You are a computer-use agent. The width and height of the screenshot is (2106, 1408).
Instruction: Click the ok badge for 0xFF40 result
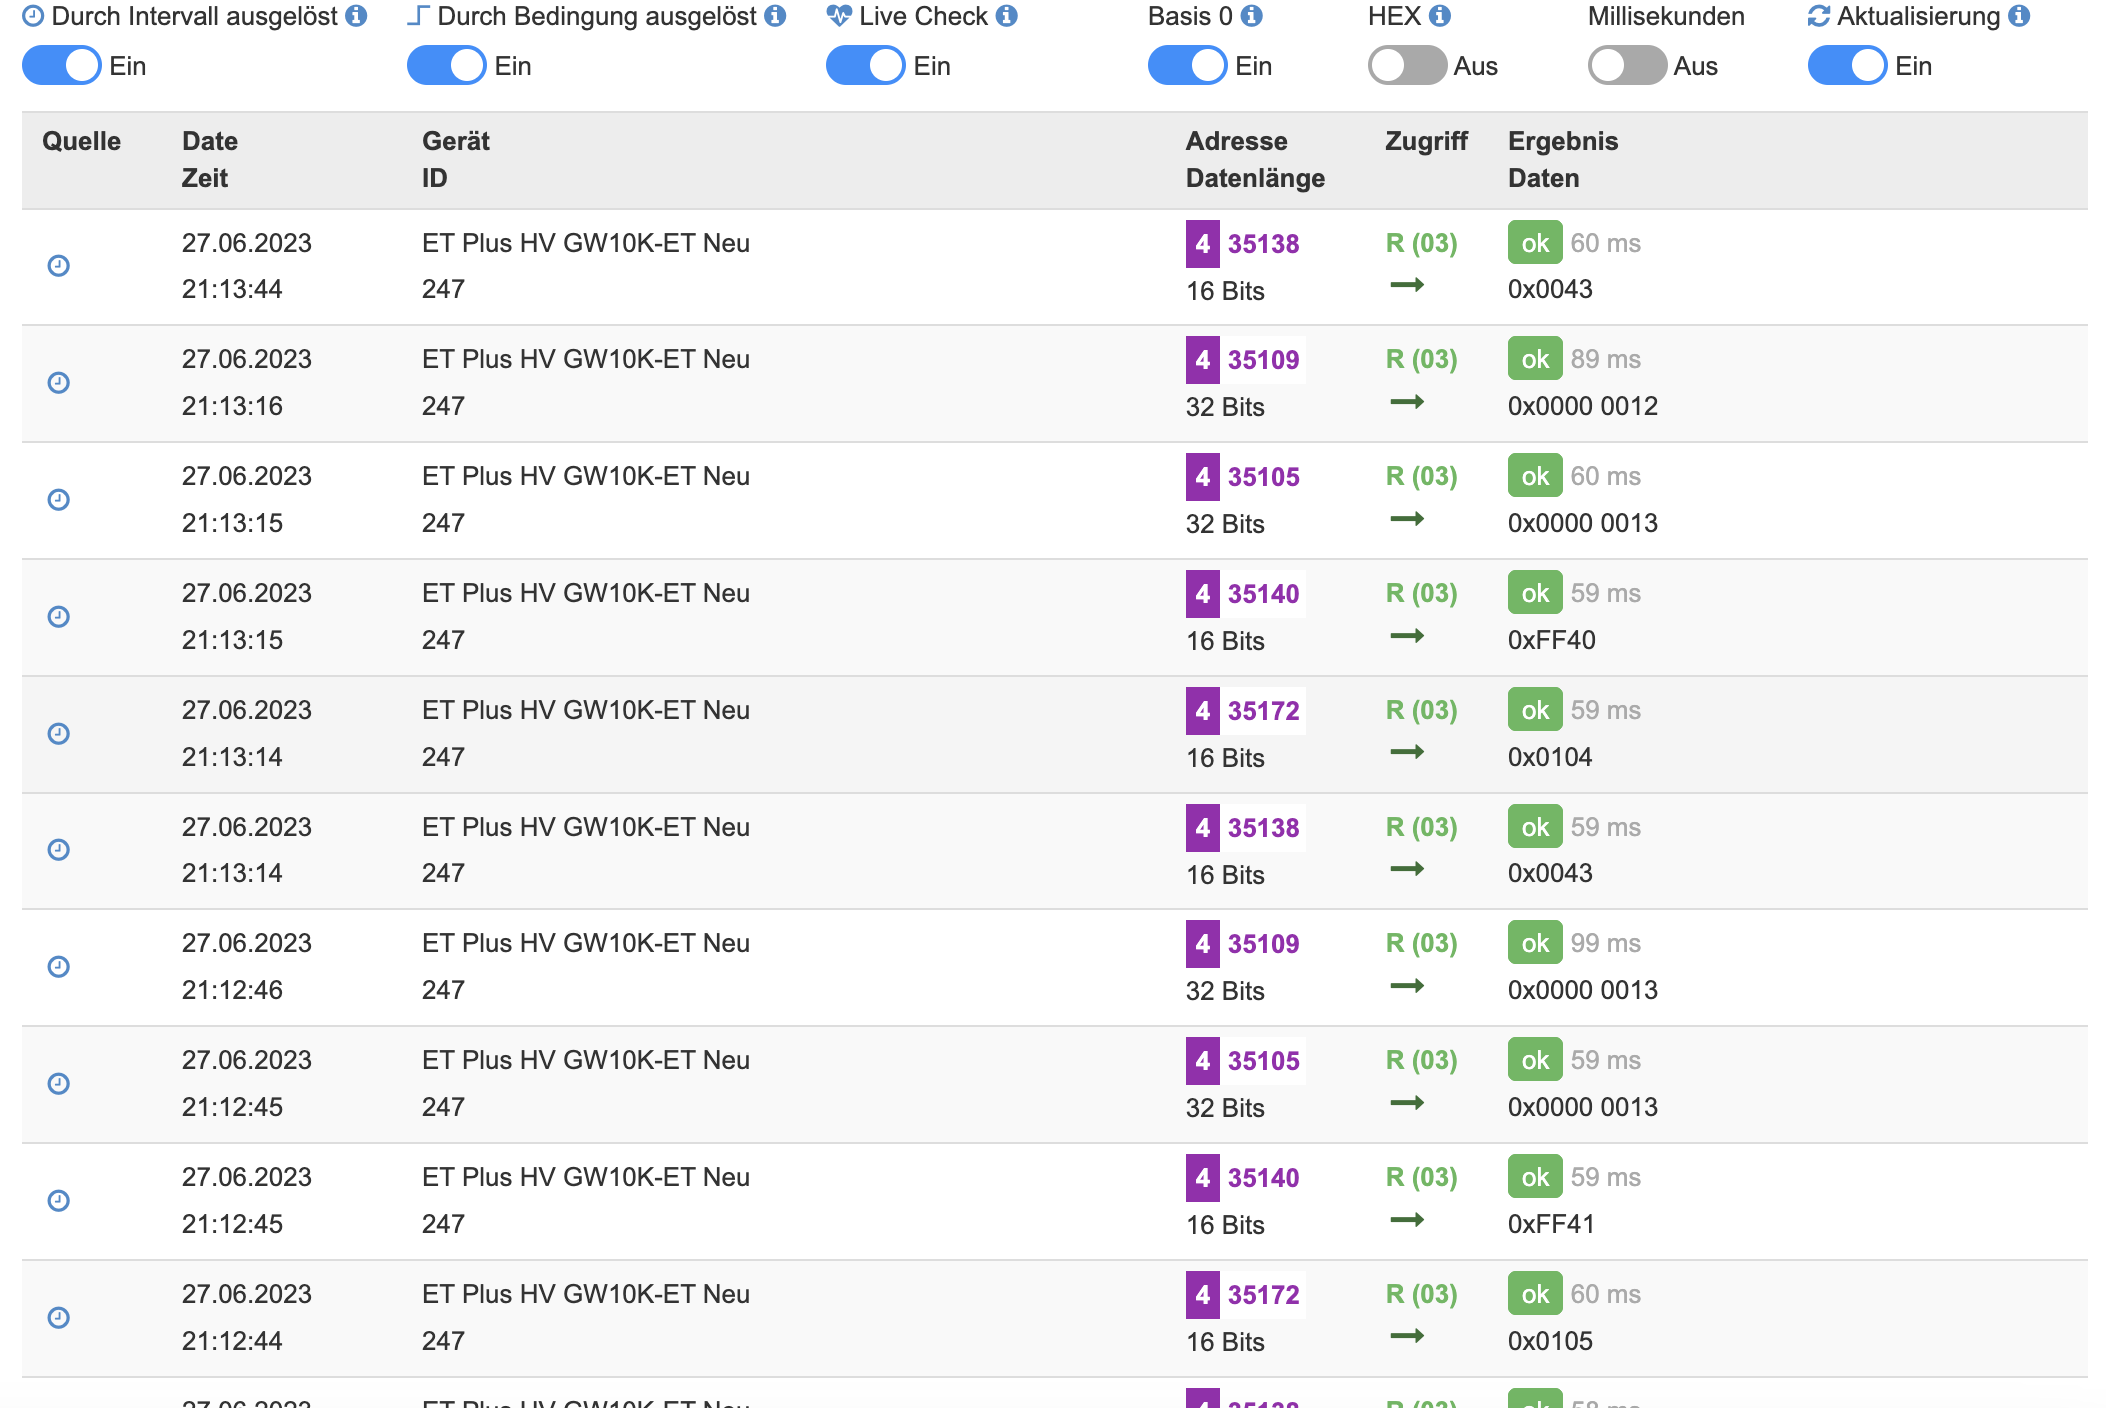pyautogui.click(x=1534, y=593)
